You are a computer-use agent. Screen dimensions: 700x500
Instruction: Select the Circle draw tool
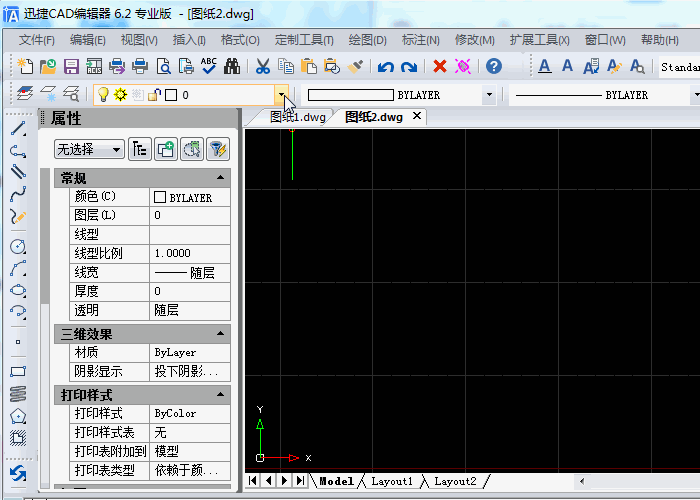18,246
